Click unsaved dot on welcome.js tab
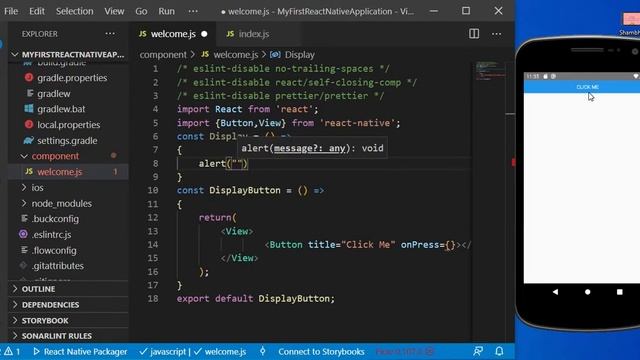Image resolution: width=640 pixels, height=360 pixels. coord(204,34)
